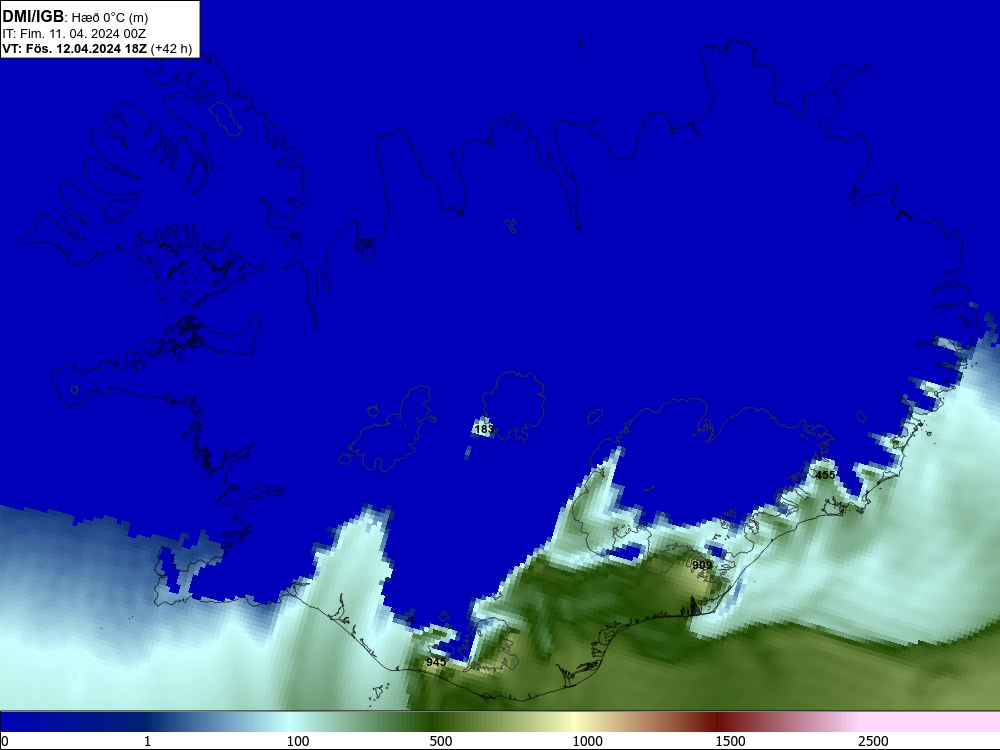Click the 'IT: Fim. 11. 04. 2024 00Z' line

(74, 33)
